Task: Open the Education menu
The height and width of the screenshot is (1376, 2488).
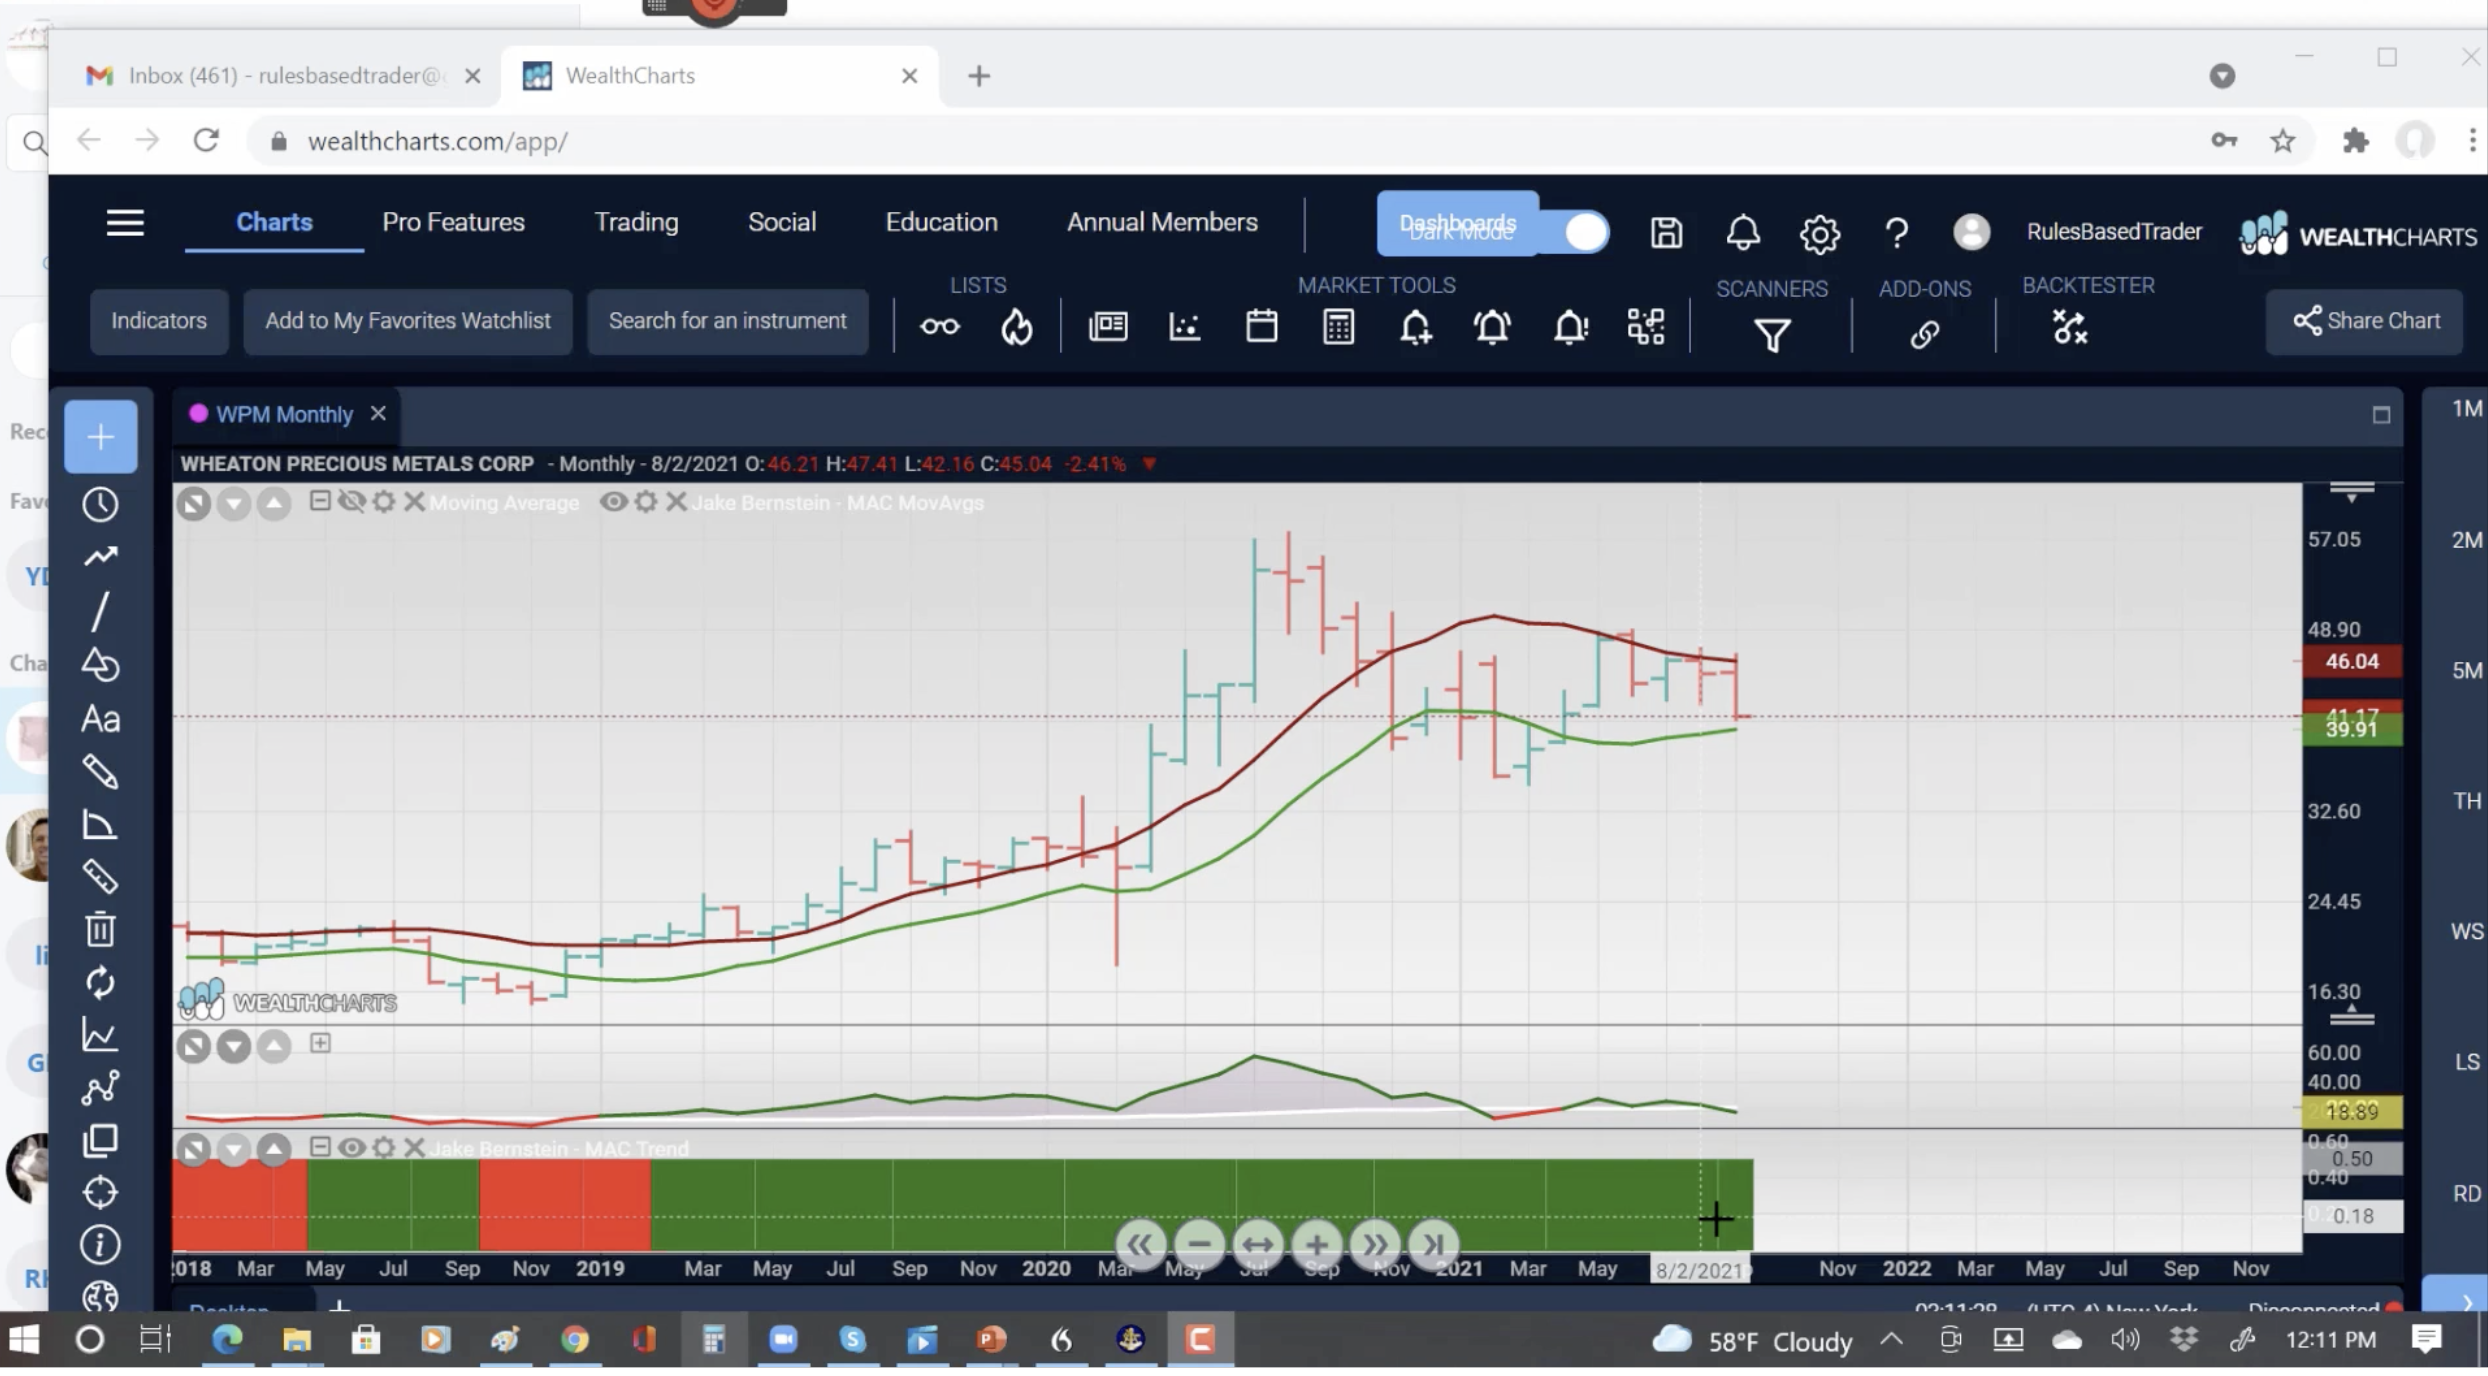Action: point(941,222)
